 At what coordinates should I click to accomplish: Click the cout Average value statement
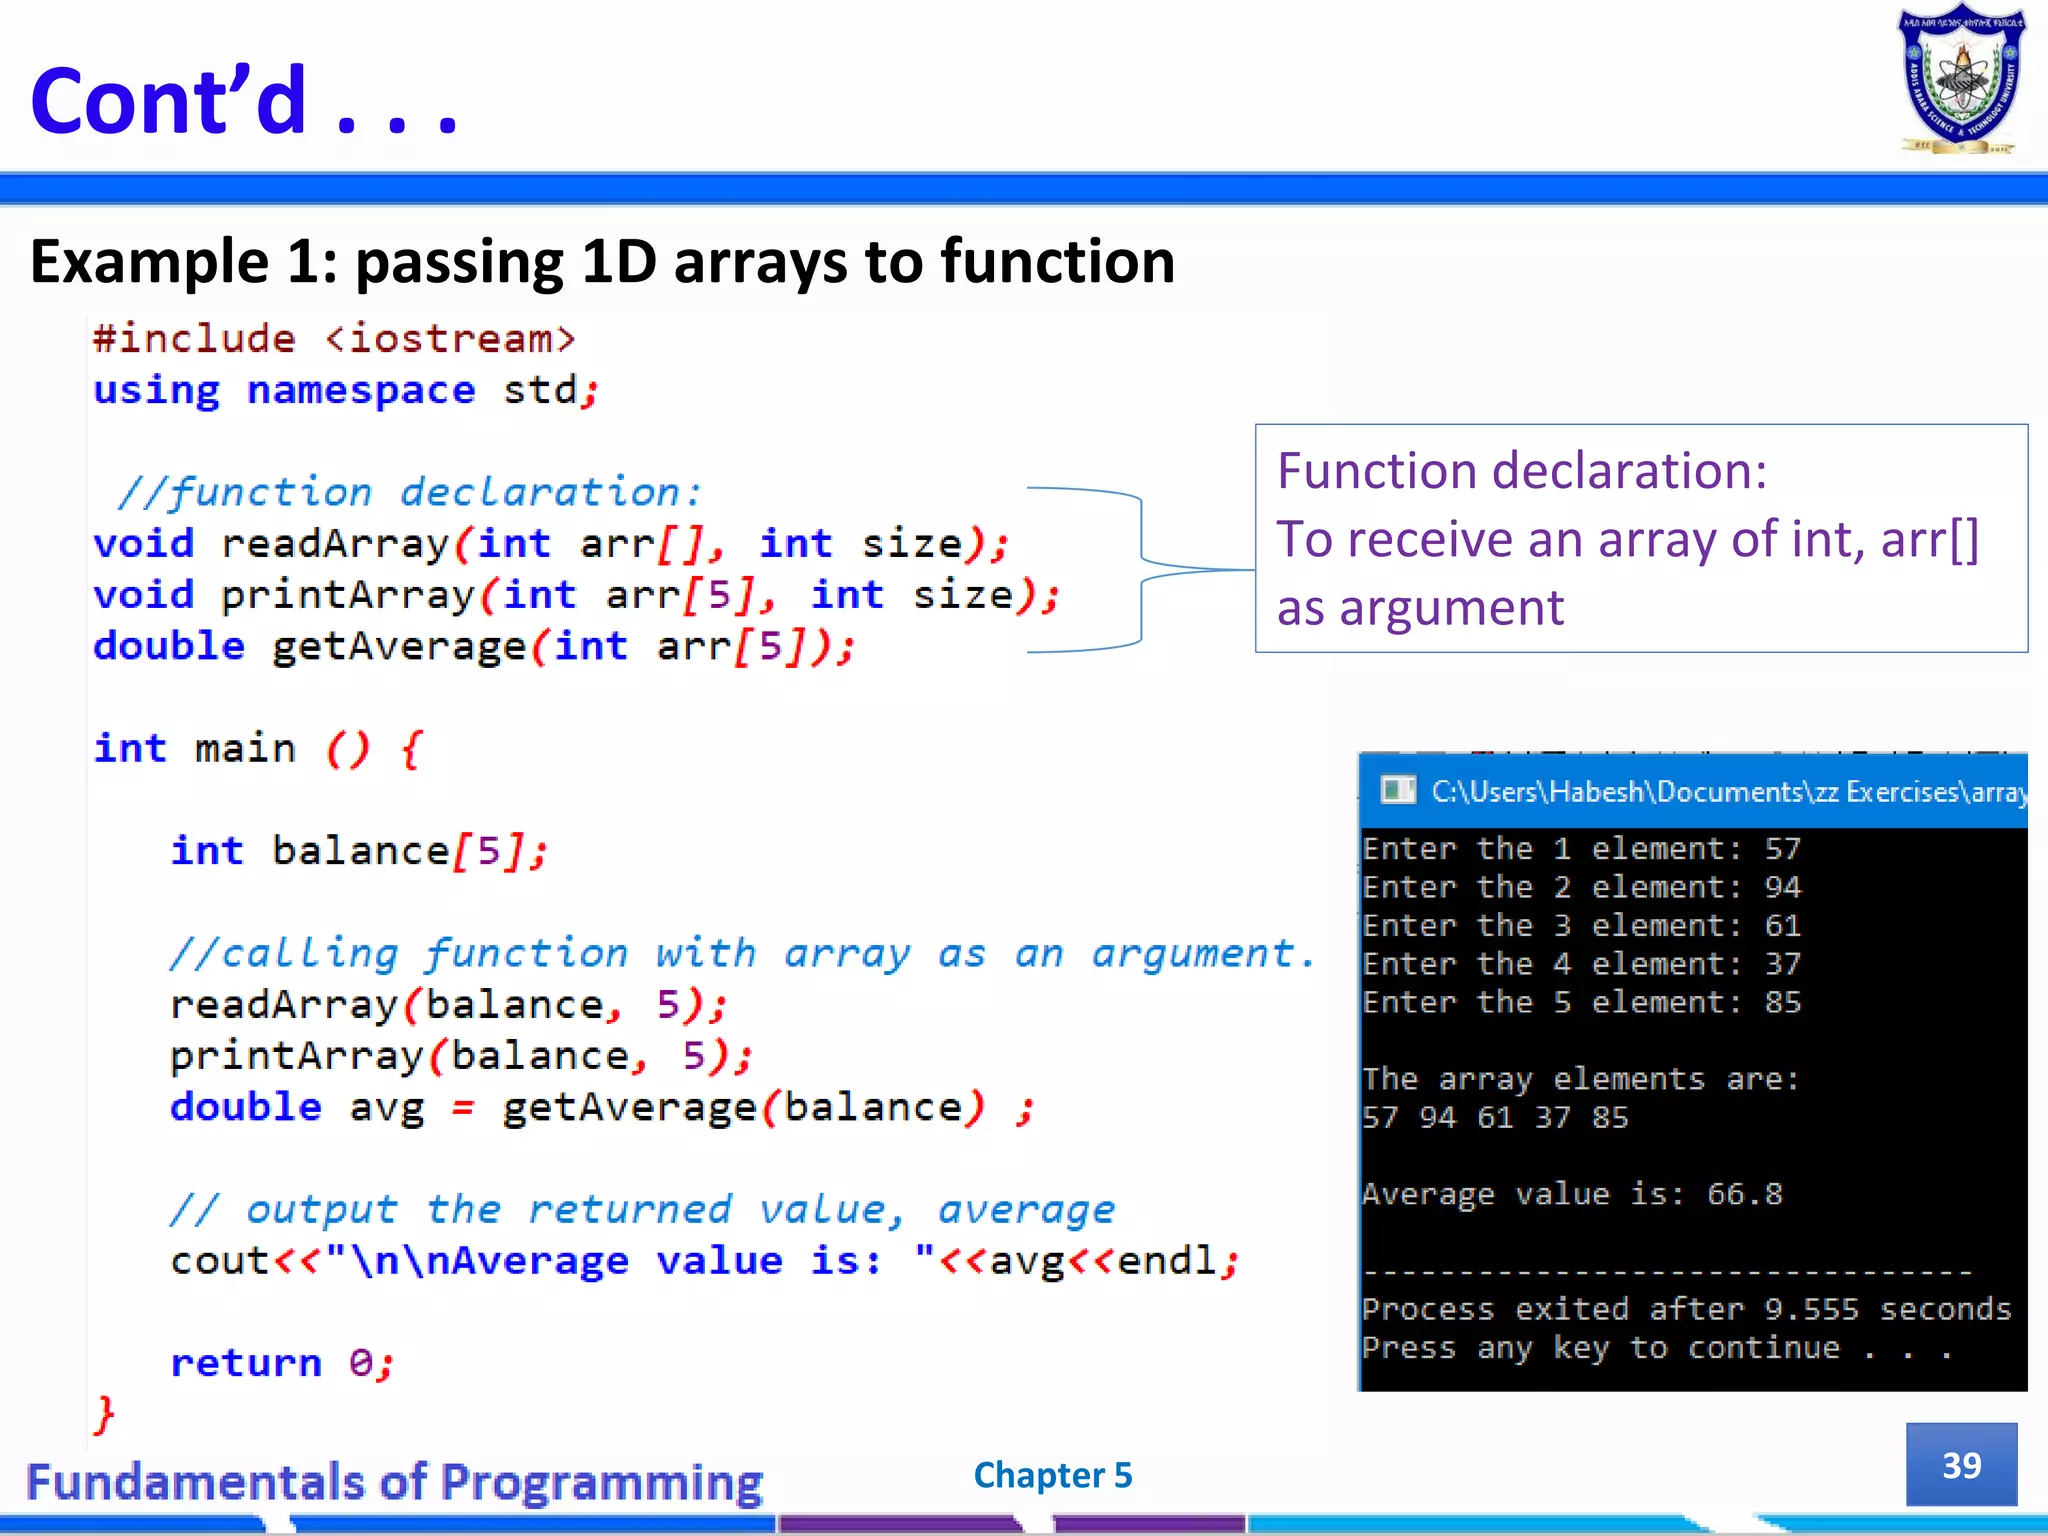(x=704, y=1261)
